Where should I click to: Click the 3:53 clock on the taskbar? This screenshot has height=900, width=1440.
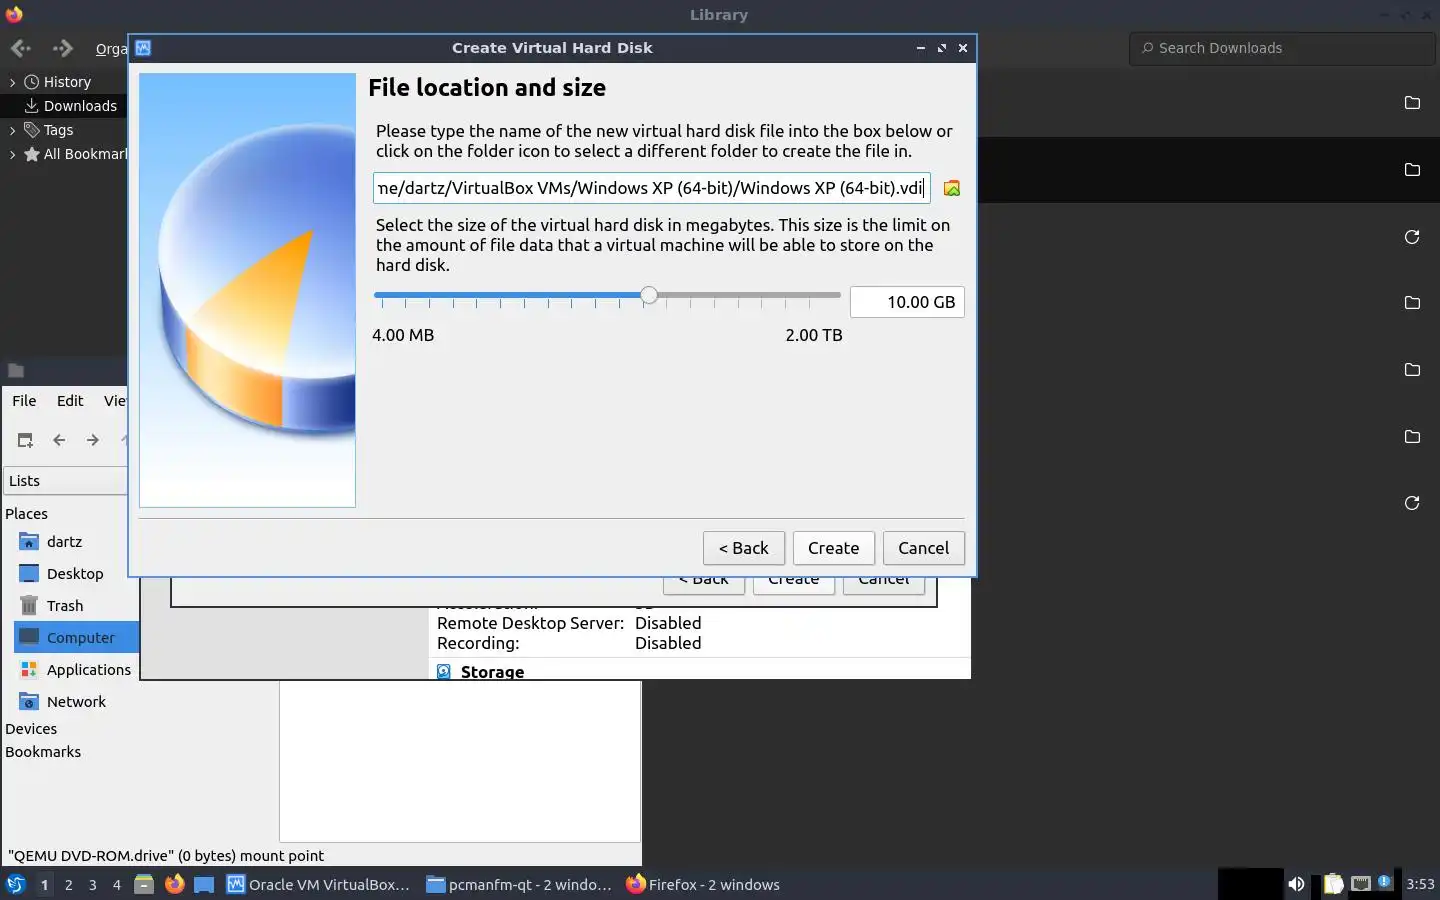pyautogui.click(x=1420, y=884)
